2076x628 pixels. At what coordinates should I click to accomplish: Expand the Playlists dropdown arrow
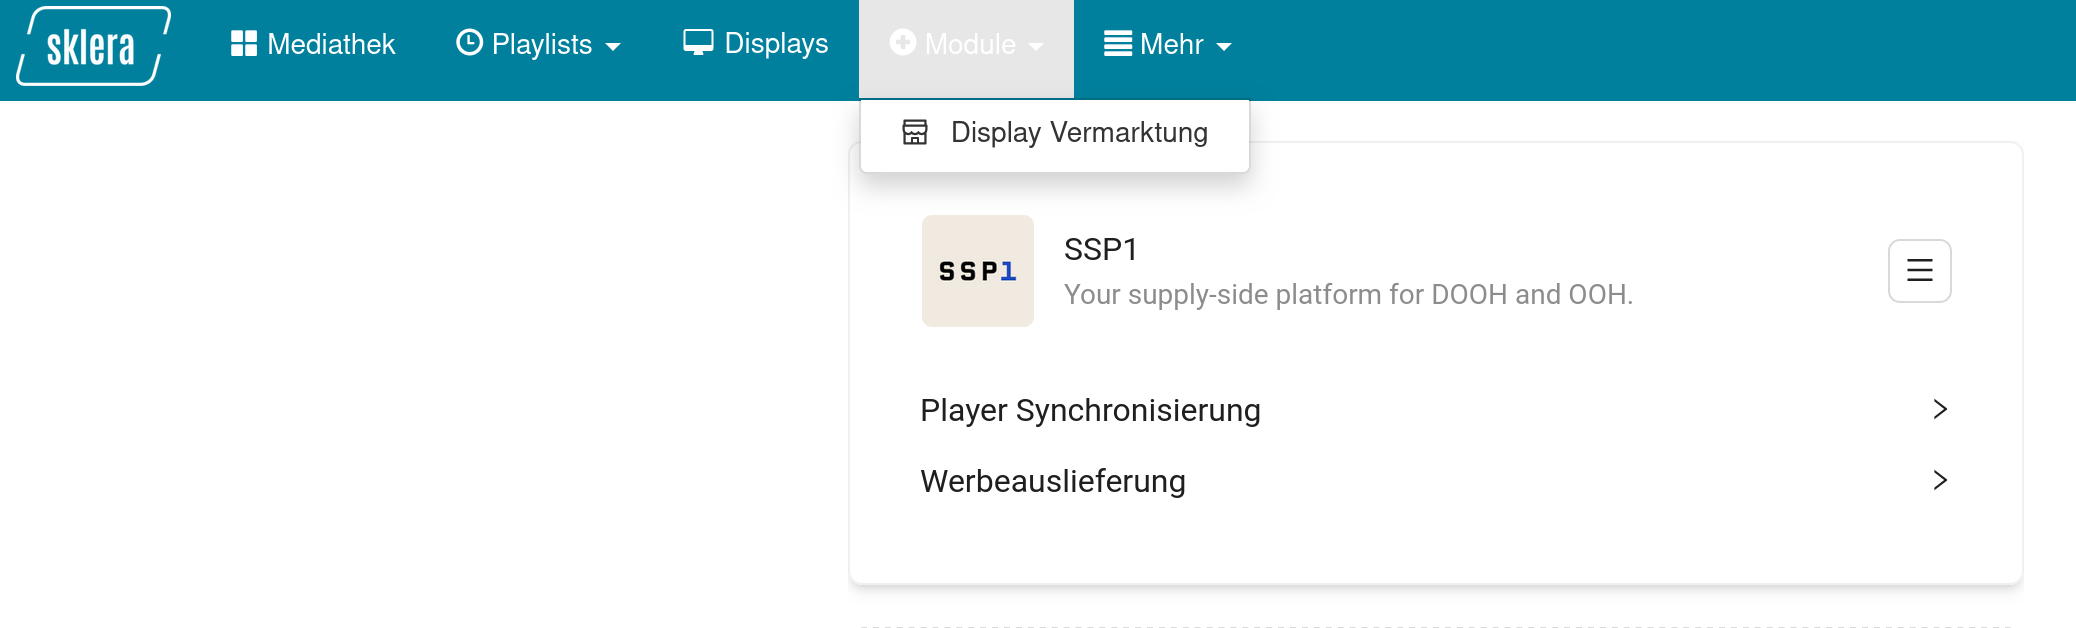613,45
